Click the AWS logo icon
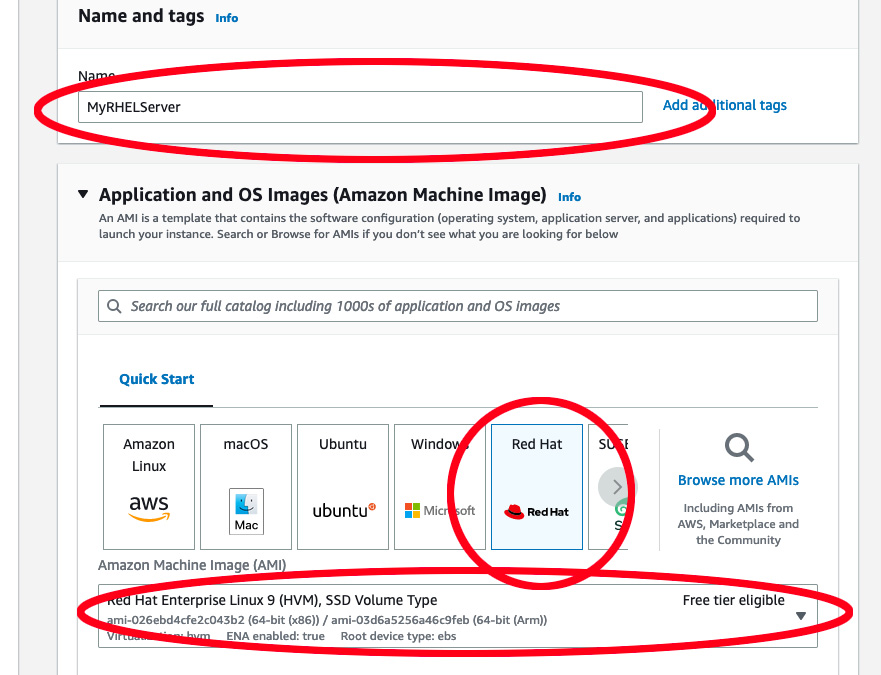 (x=149, y=509)
